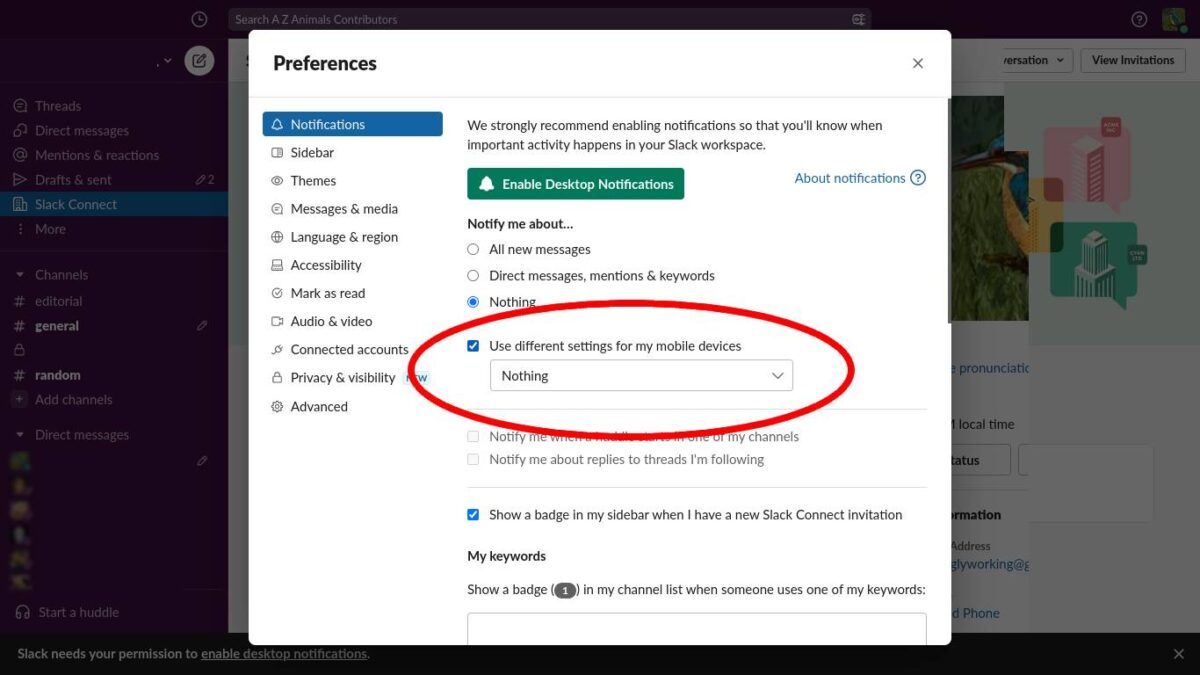Click Add channels
The height and width of the screenshot is (675, 1200).
[74, 400]
